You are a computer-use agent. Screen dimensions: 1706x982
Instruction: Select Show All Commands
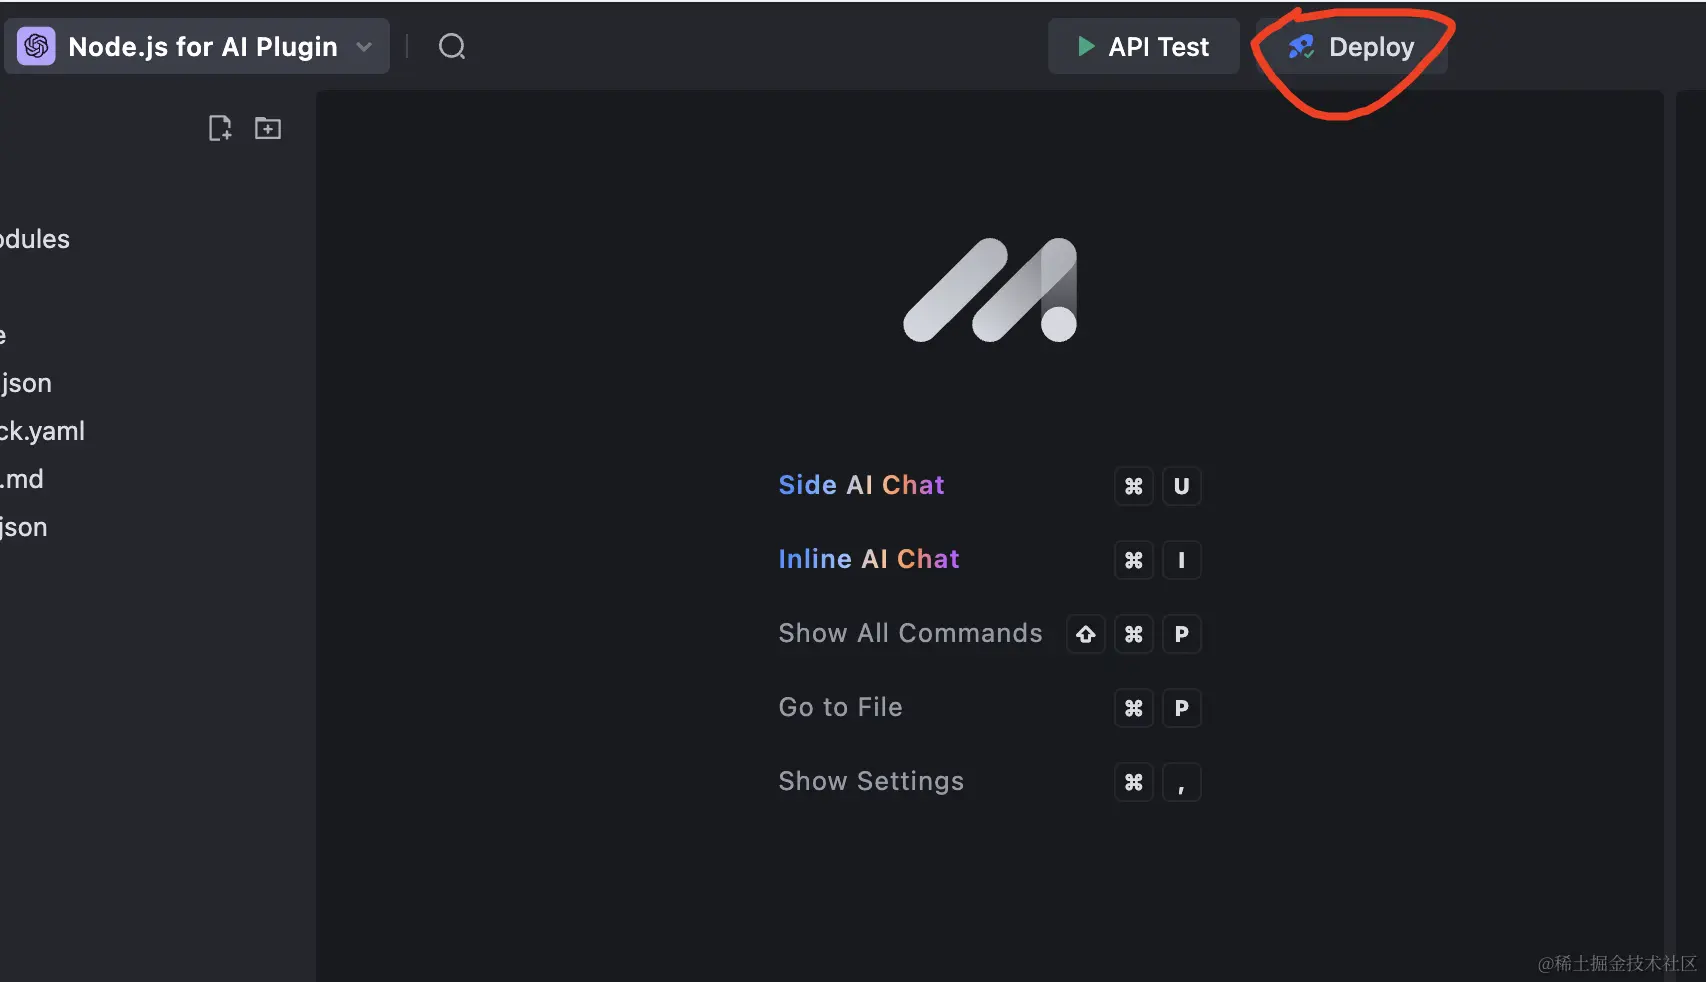[x=910, y=633]
